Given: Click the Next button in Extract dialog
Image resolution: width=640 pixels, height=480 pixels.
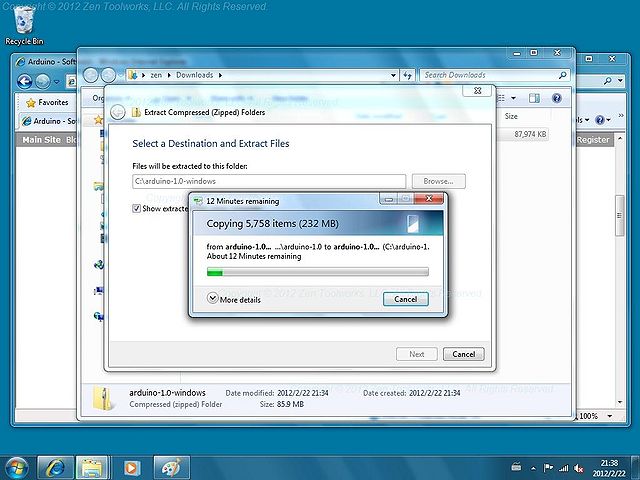Looking at the screenshot, I should click(x=417, y=354).
